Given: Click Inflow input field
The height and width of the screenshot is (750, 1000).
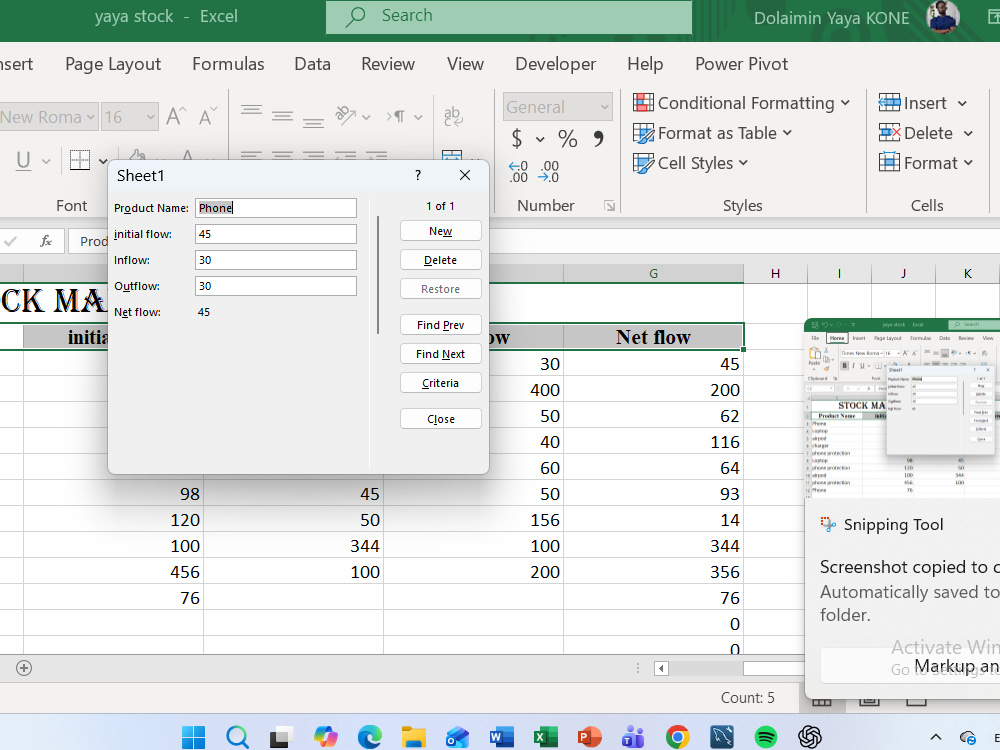Looking at the screenshot, I should point(276,260).
